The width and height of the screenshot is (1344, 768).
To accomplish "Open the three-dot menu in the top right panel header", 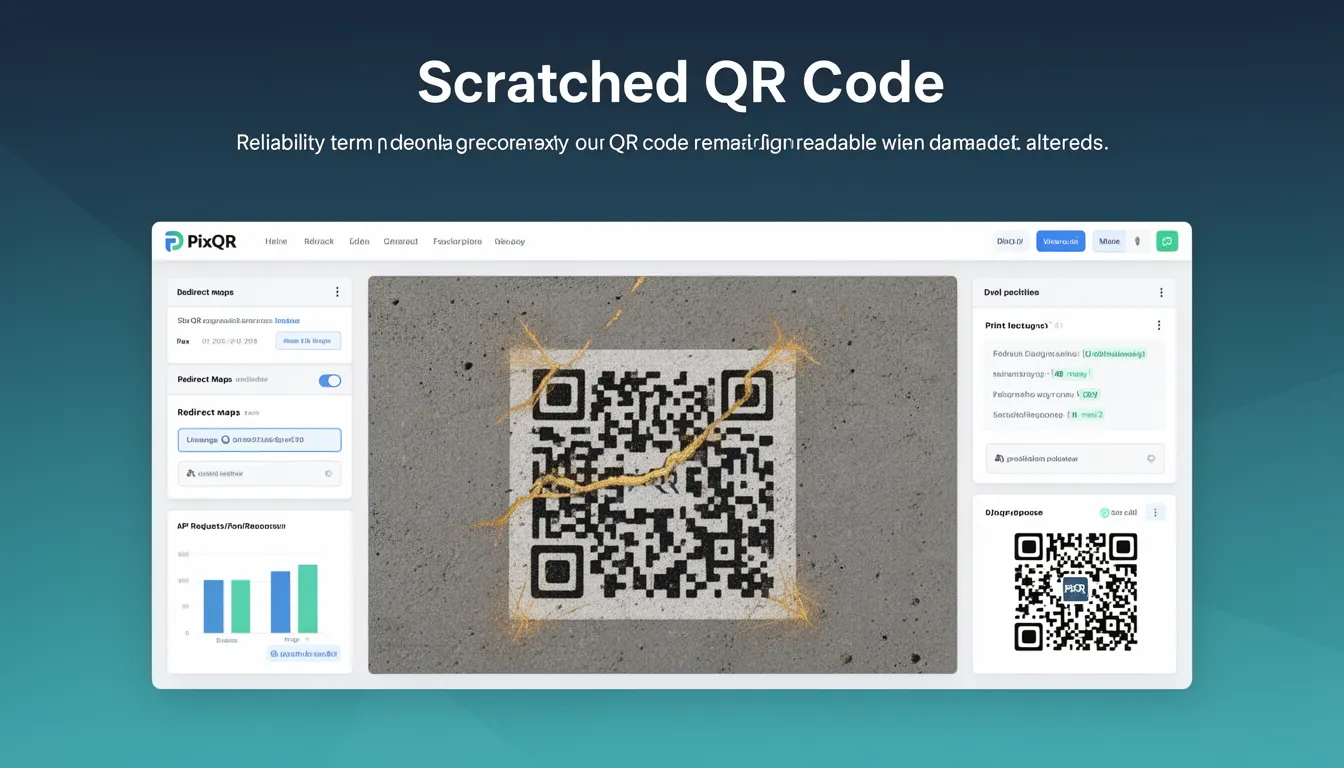I will 1161,292.
